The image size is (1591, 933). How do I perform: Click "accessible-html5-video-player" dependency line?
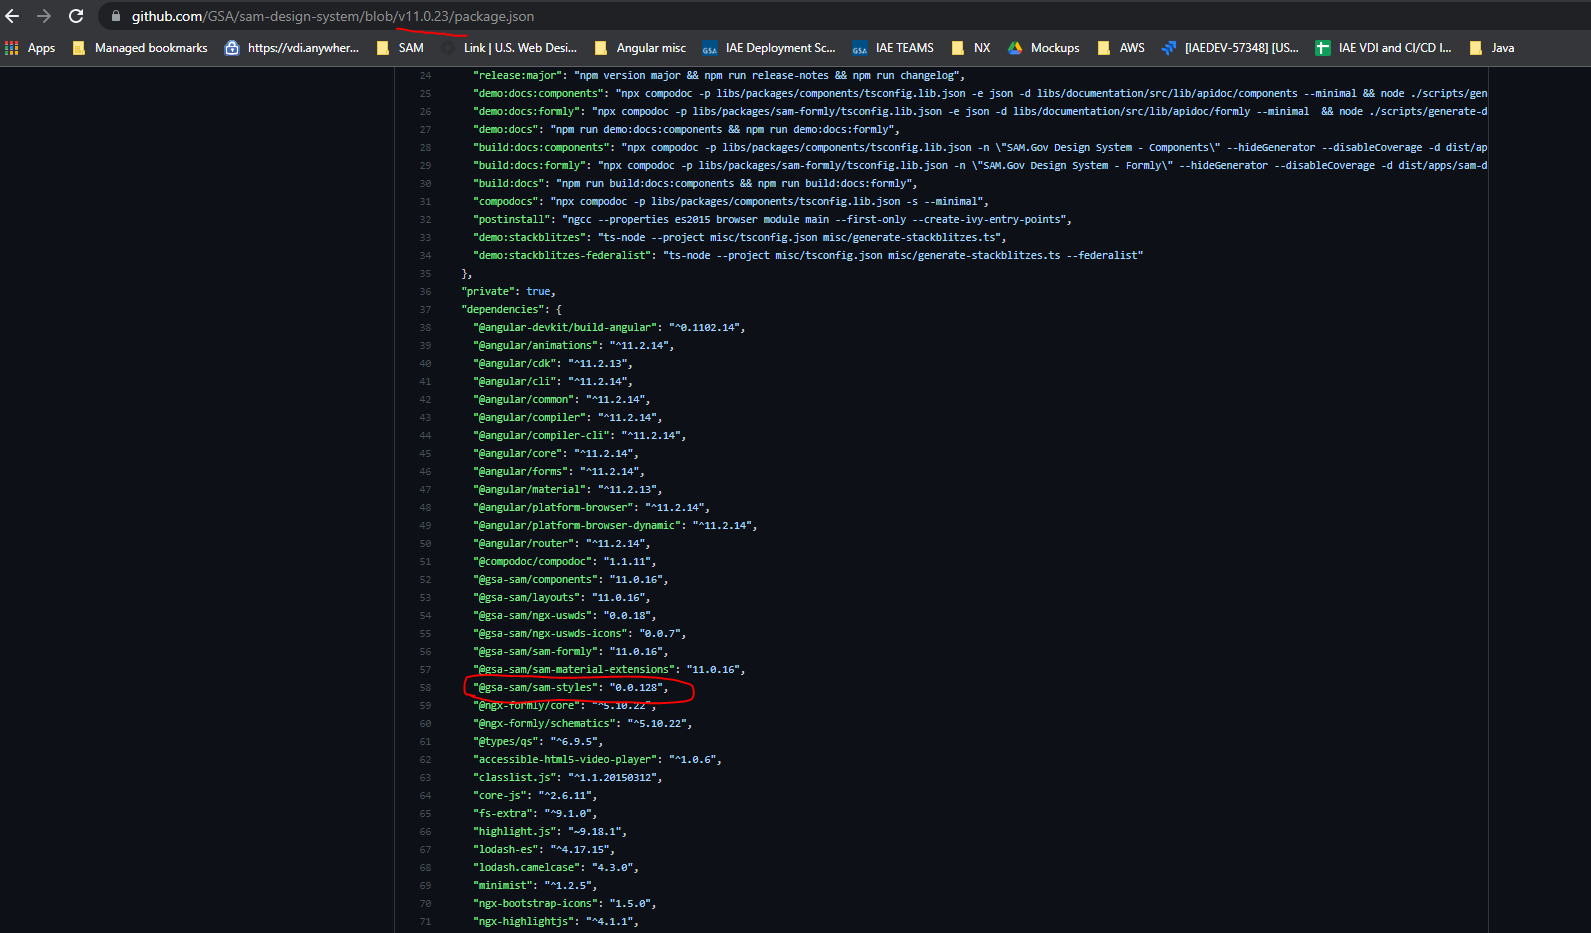tap(597, 760)
